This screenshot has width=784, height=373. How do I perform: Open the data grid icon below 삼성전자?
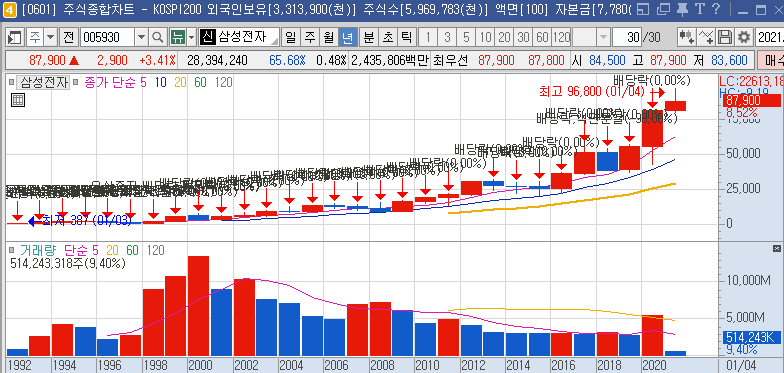(18, 100)
